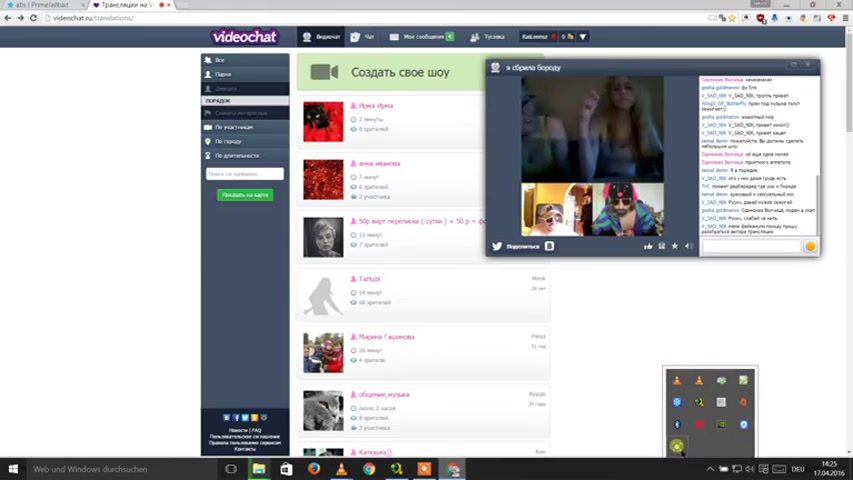Add broadcast to favorites with star icon
Screen dimensions: 853x480
coord(675,247)
